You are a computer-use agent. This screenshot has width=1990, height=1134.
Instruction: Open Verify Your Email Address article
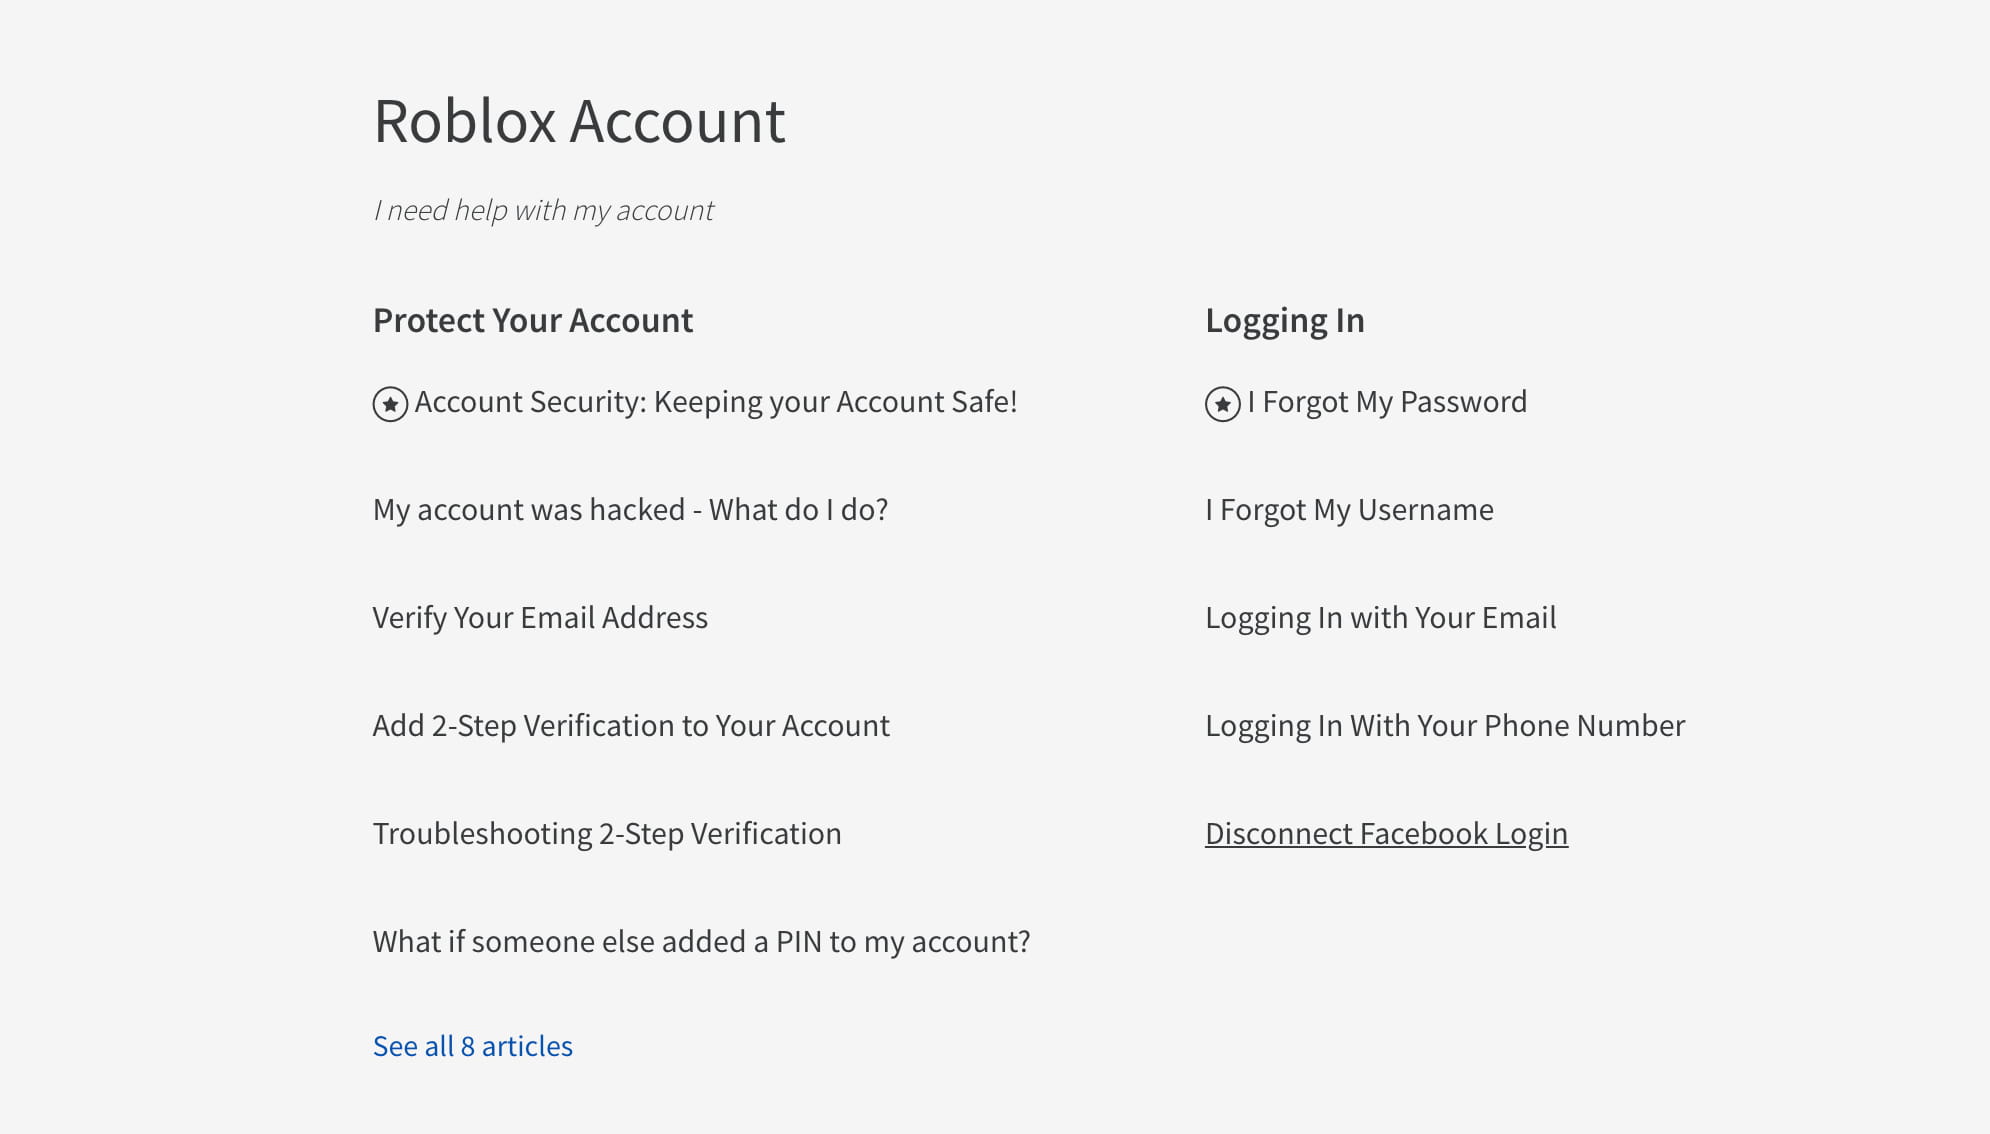540,618
